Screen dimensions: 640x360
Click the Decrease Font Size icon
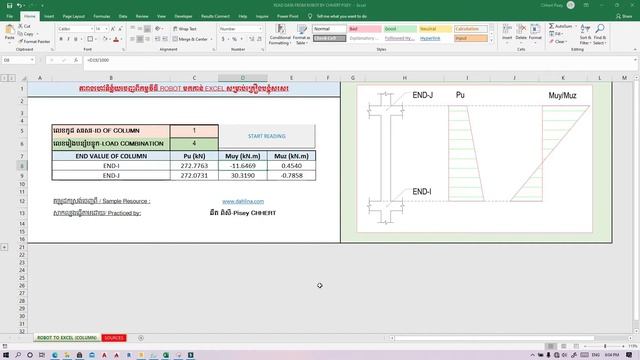point(120,29)
